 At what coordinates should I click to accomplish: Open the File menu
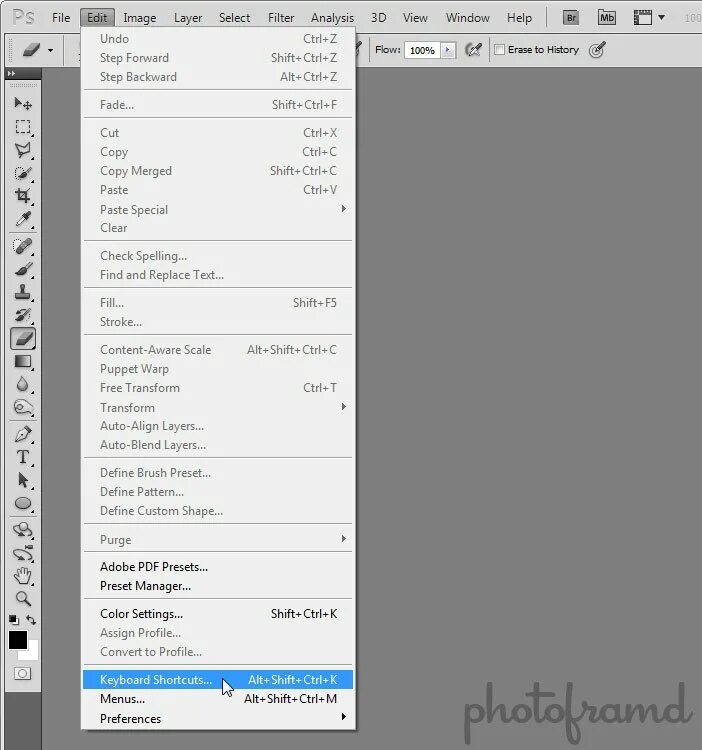(x=61, y=18)
